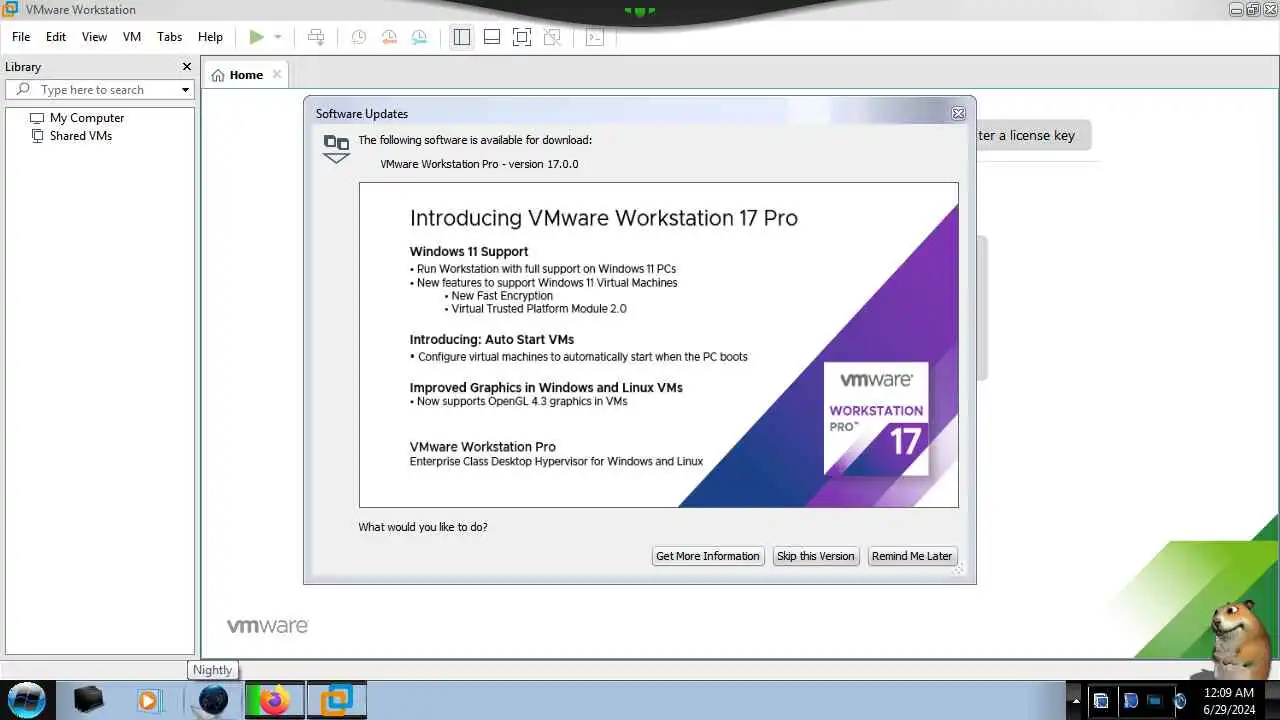Click the software update icon in dialog
The height and width of the screenshot is (720, 1280).
[336, 148]
